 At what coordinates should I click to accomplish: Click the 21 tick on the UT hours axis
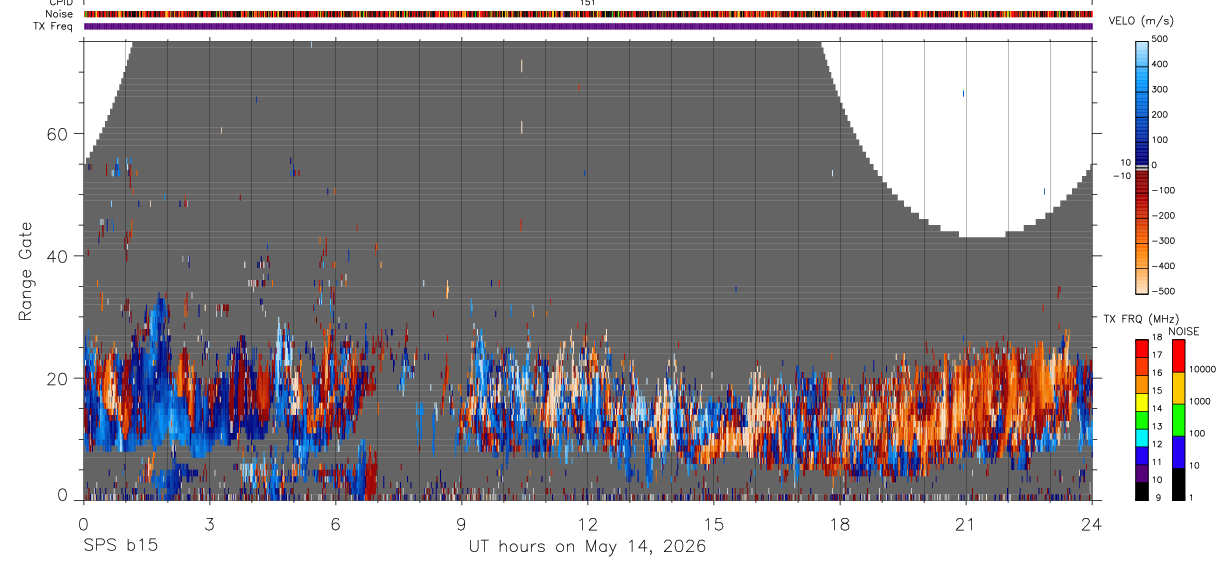(966, 523)
